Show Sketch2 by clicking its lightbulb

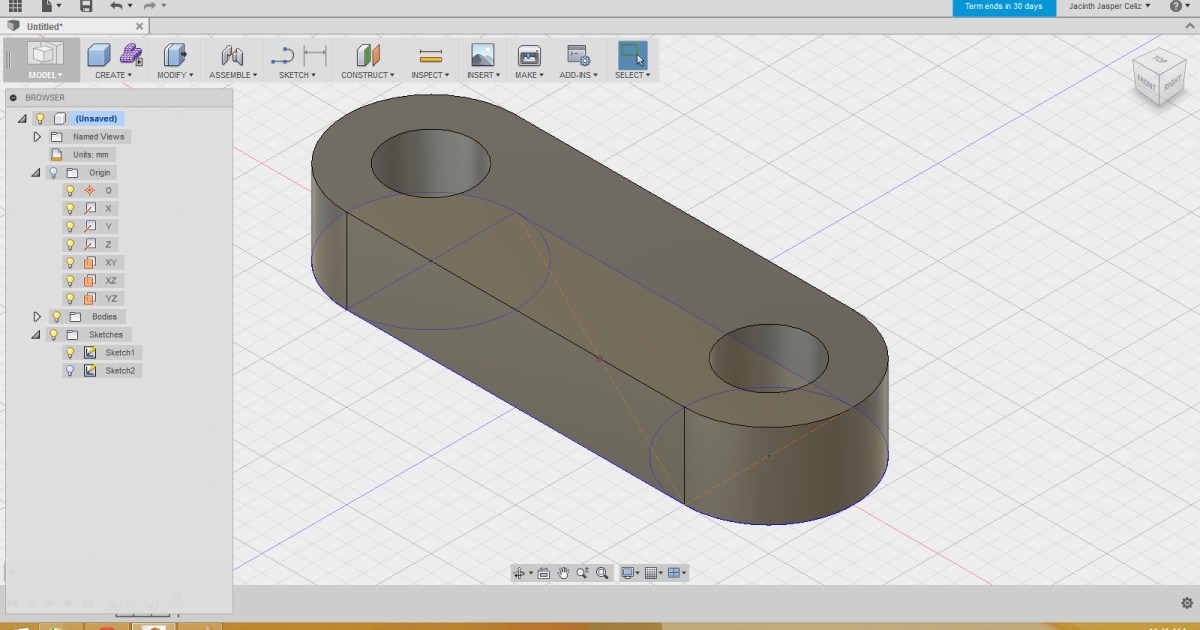pos(70,371)
